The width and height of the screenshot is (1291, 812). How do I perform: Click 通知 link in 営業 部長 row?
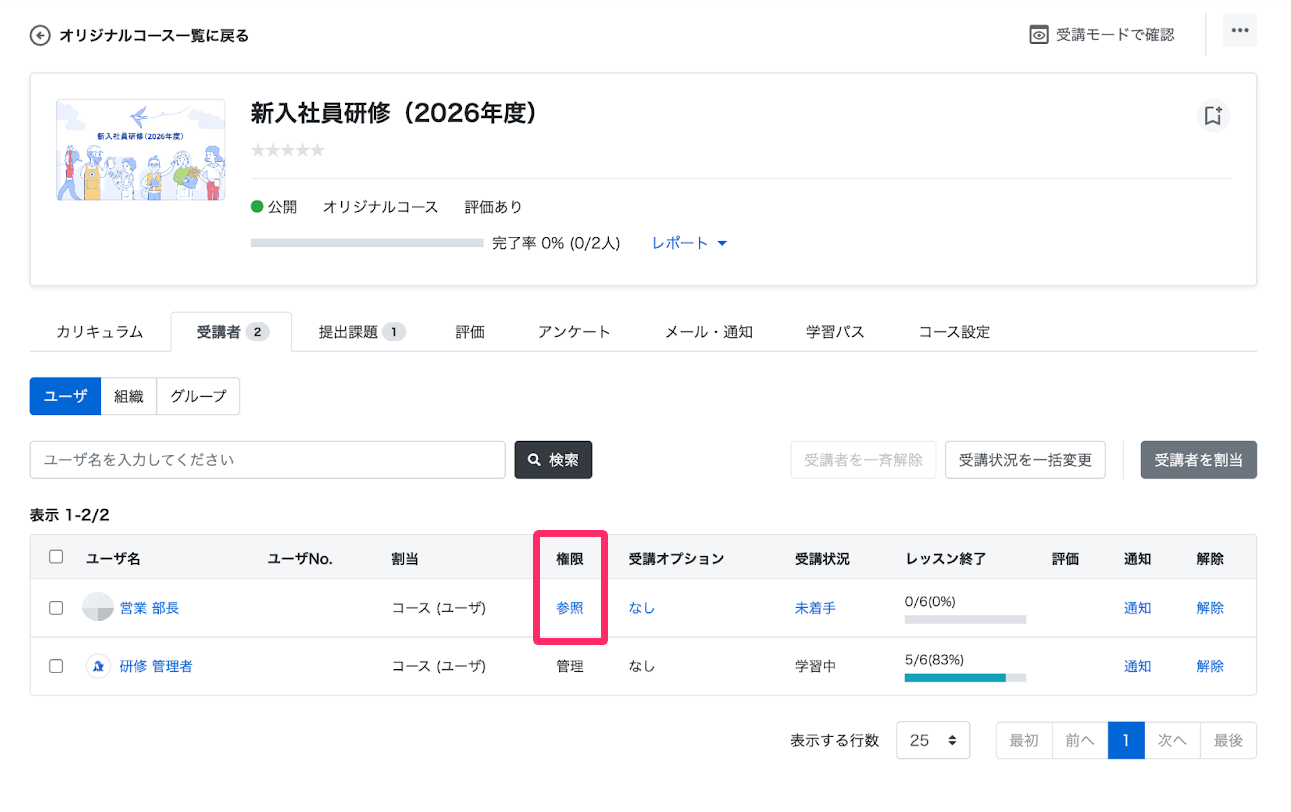[x=1138, y=607]
